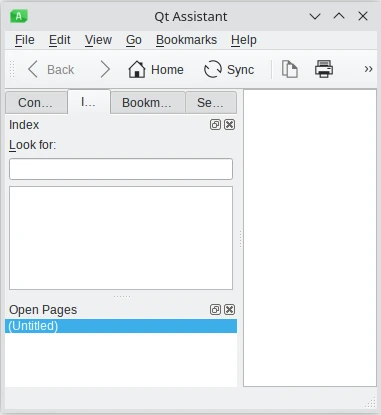Close the Index panel
381x415 pixels.
tap(229, 125)
